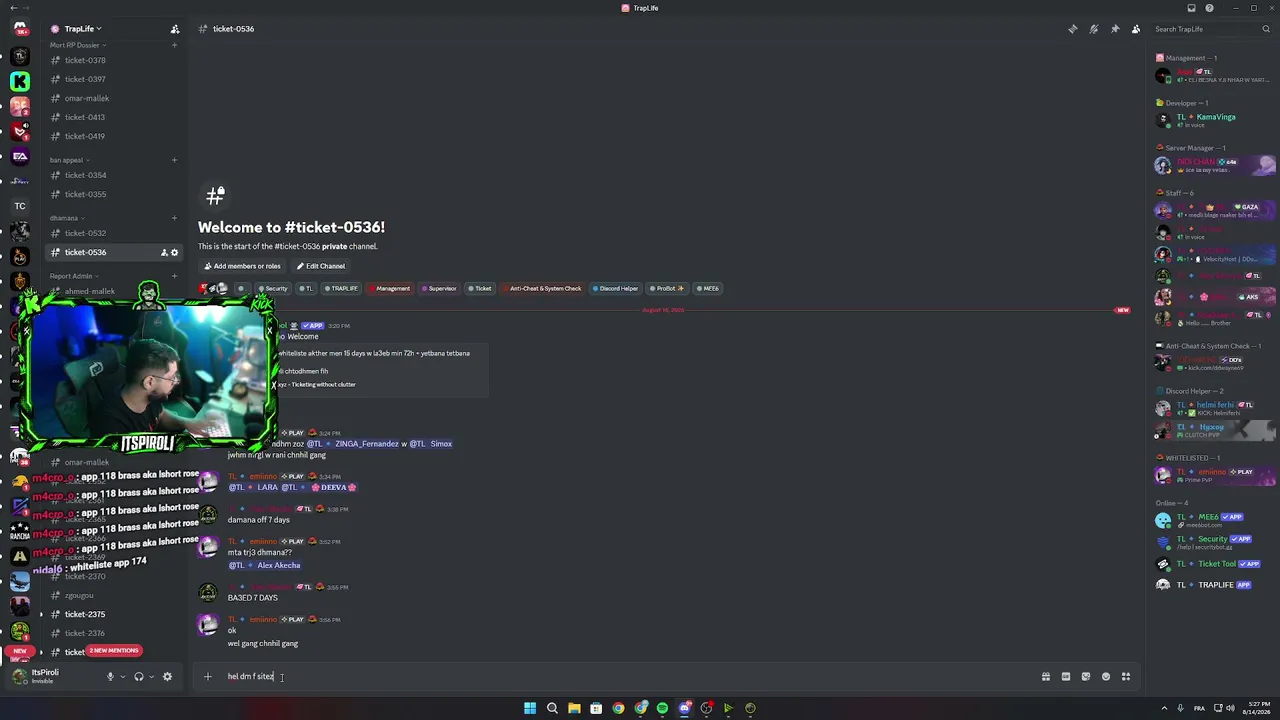Click Add members or roles button
The width and height of the screenshot is (1280, 720).
click(x=242, y=266)
